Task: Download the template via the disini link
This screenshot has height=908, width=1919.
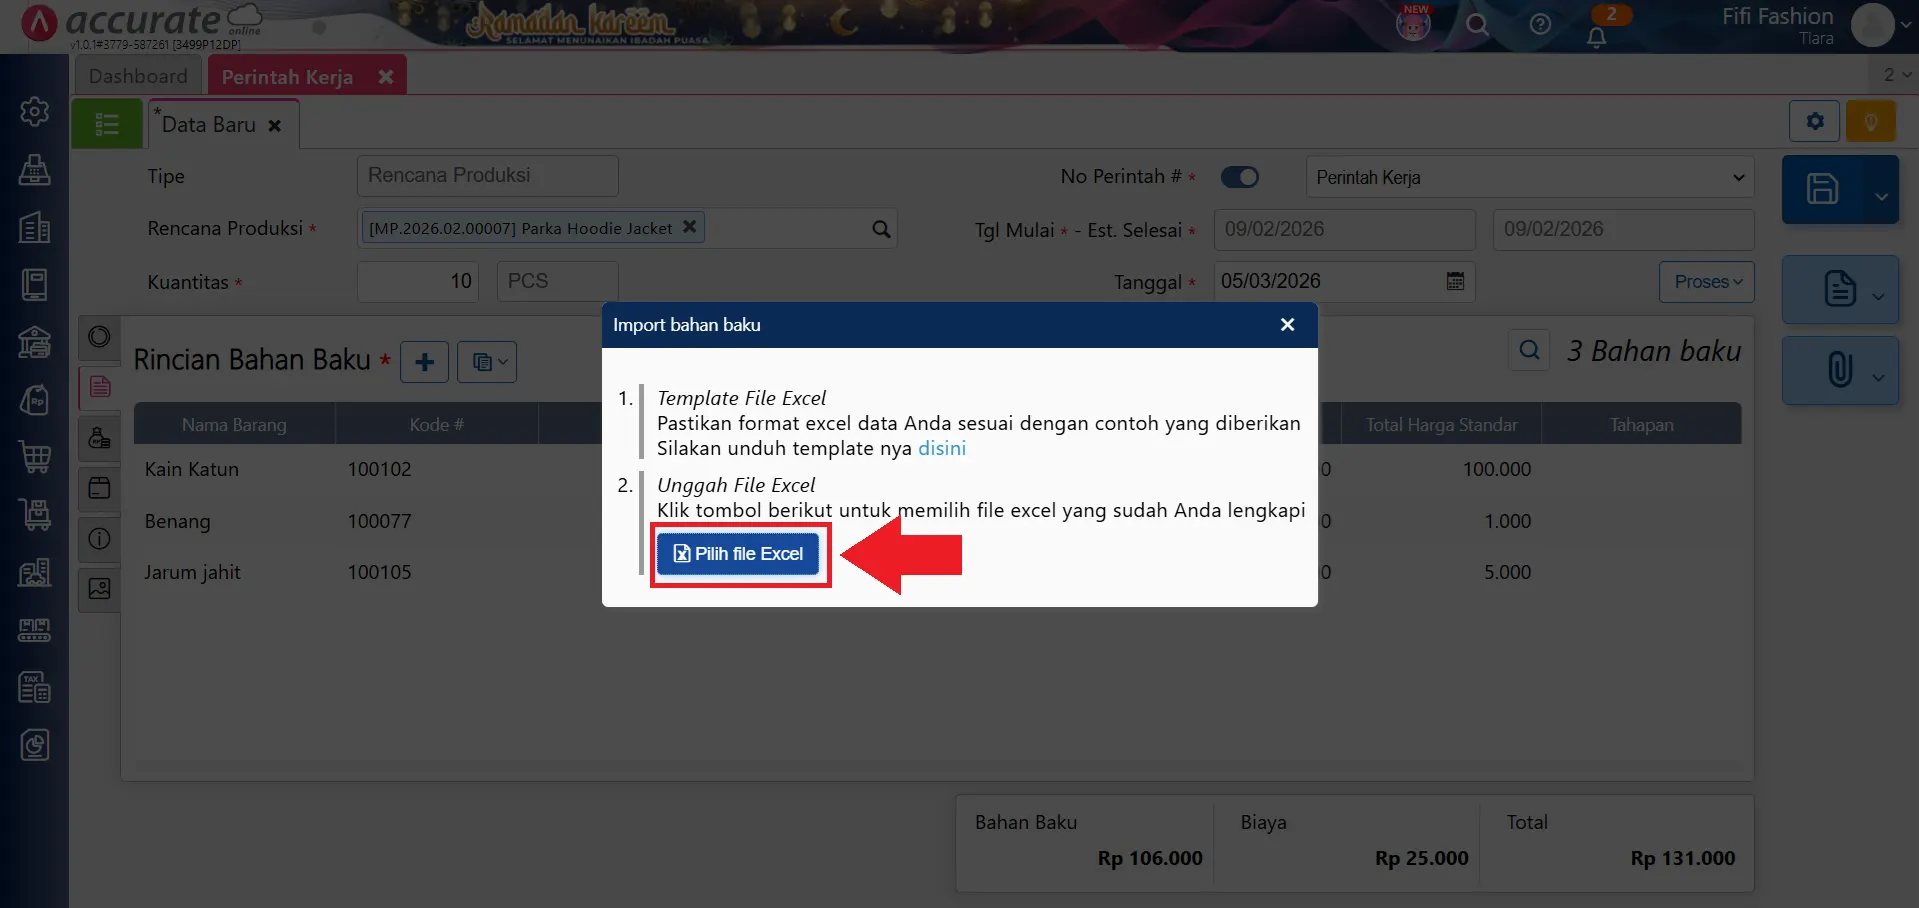Action: (941, 448)
